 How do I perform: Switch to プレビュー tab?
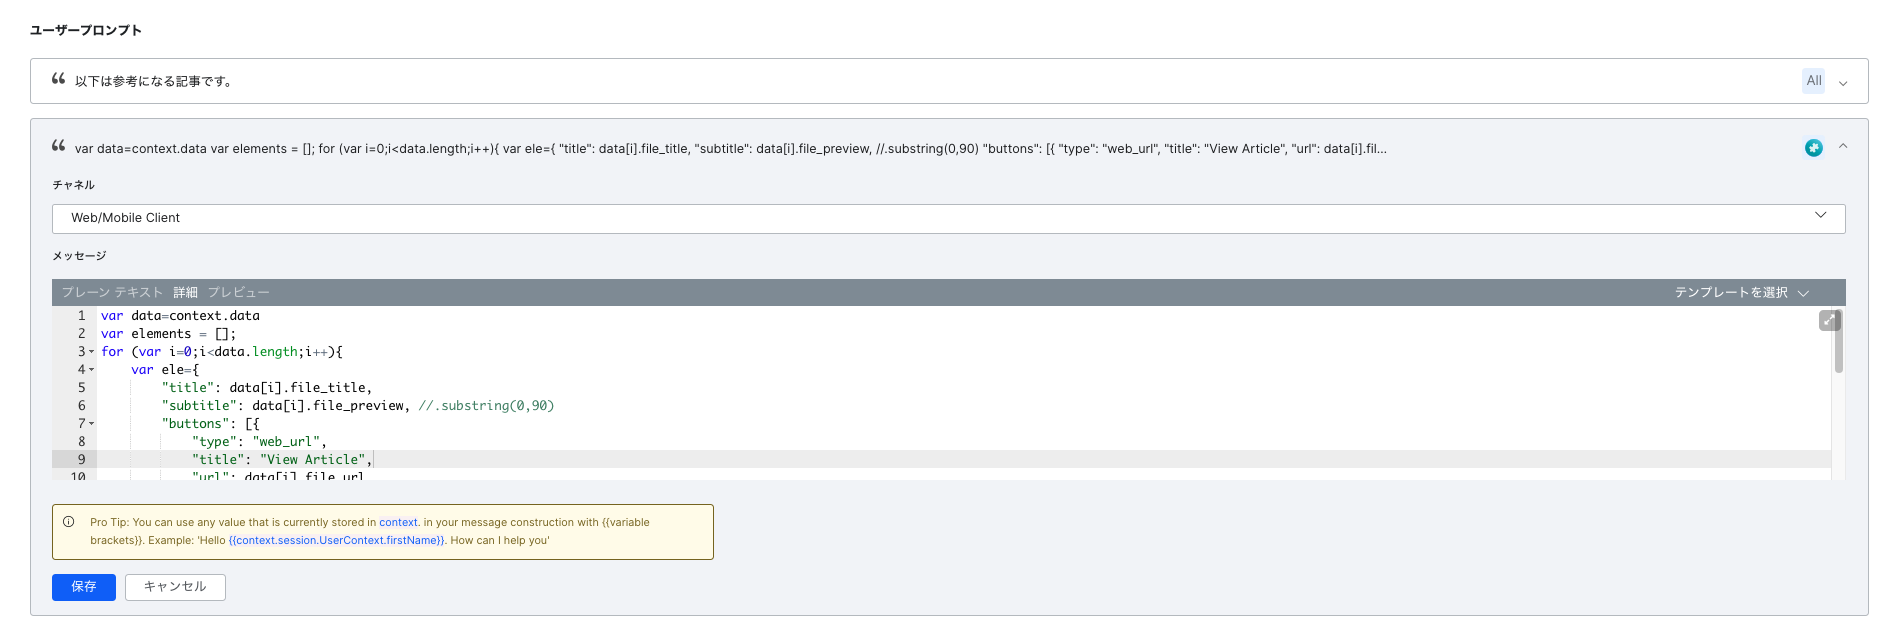(x=238, y=292)
